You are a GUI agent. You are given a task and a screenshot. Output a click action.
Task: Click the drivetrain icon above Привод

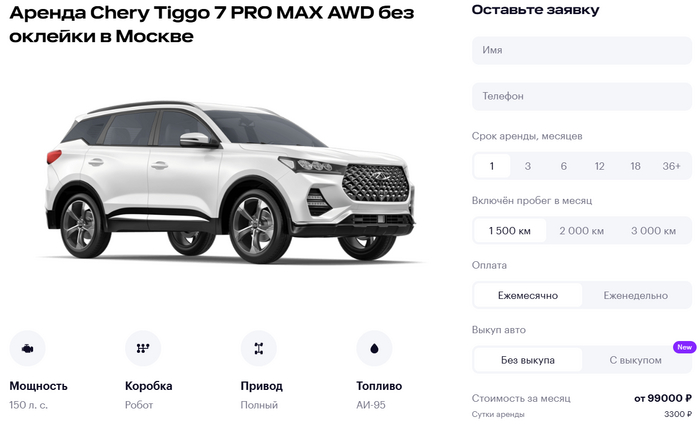coord(258,348)
